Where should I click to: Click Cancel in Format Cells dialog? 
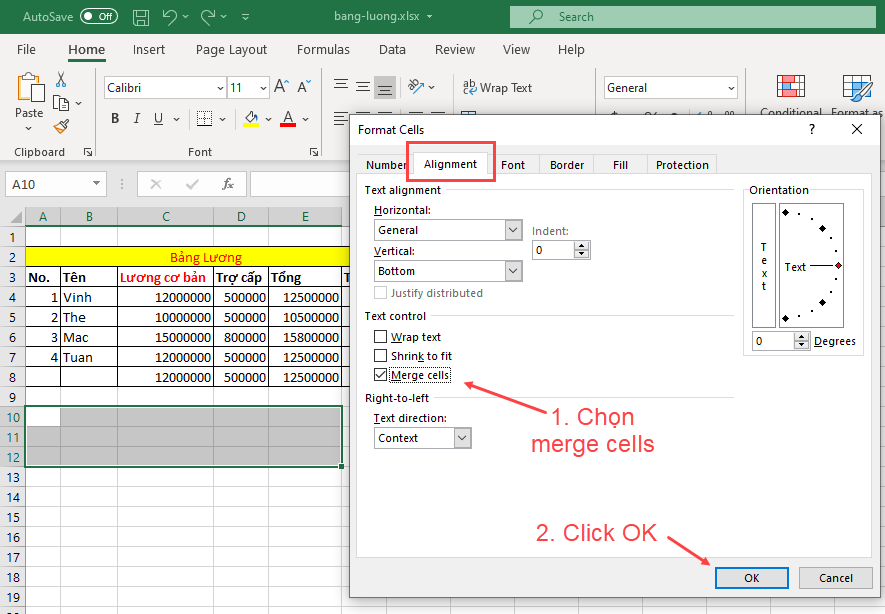tap(835, 578)
